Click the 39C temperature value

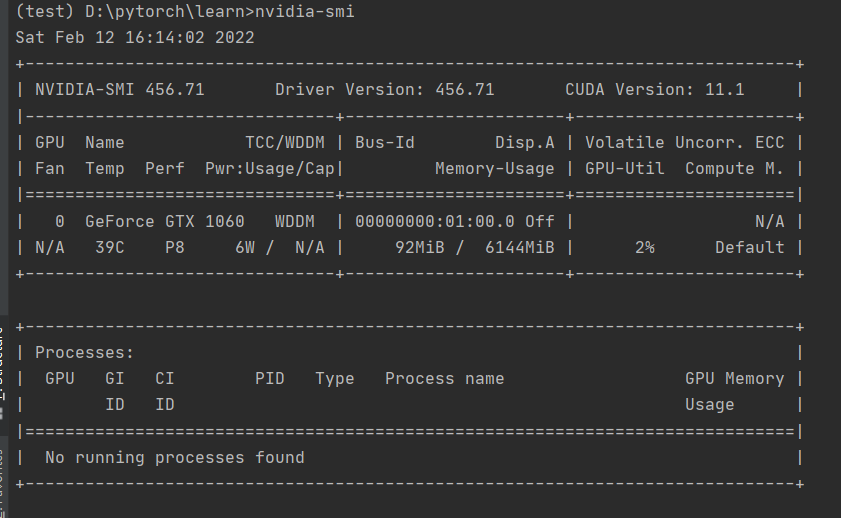[109, 248]
